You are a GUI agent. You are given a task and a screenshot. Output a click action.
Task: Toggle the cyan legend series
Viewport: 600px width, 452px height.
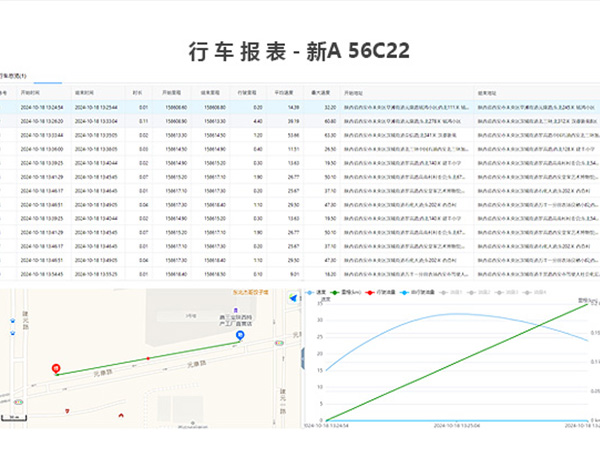[417, 292]
